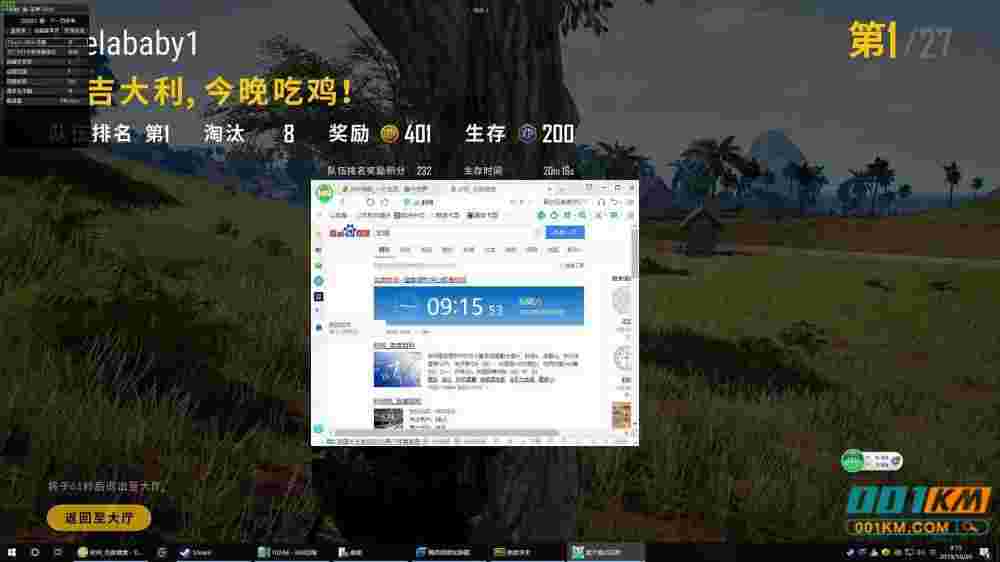Open the Windows Start menu
This screenshot has width=1000, height=562.
(x=11, y=552)
